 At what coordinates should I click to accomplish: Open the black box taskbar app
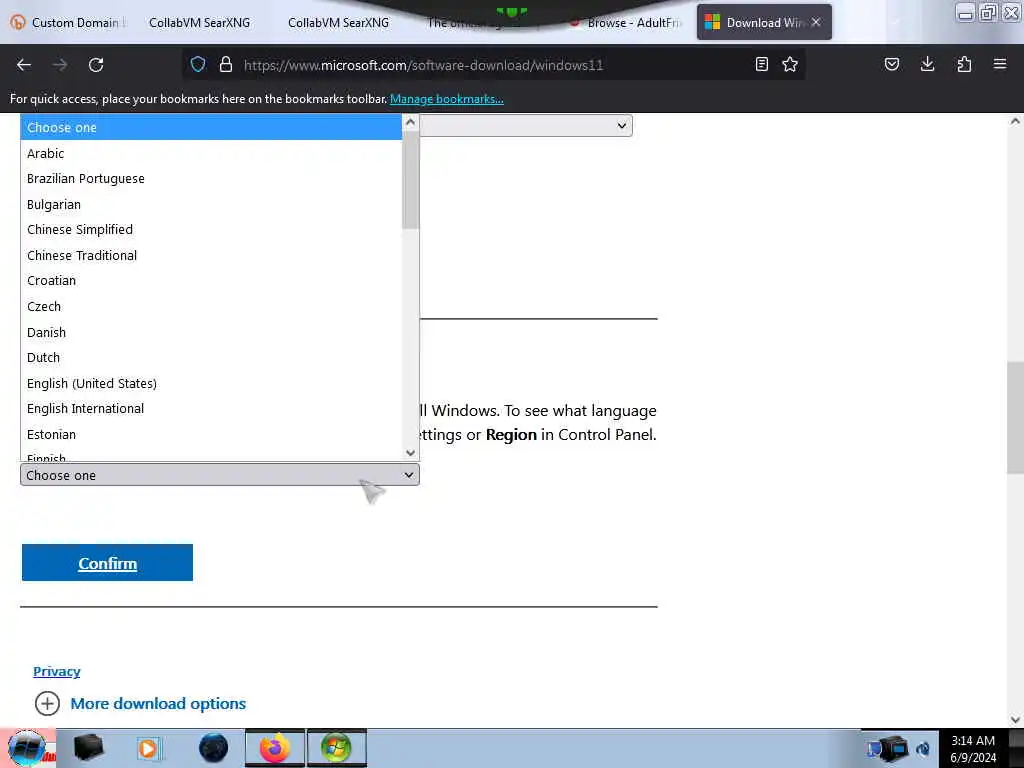89,748
